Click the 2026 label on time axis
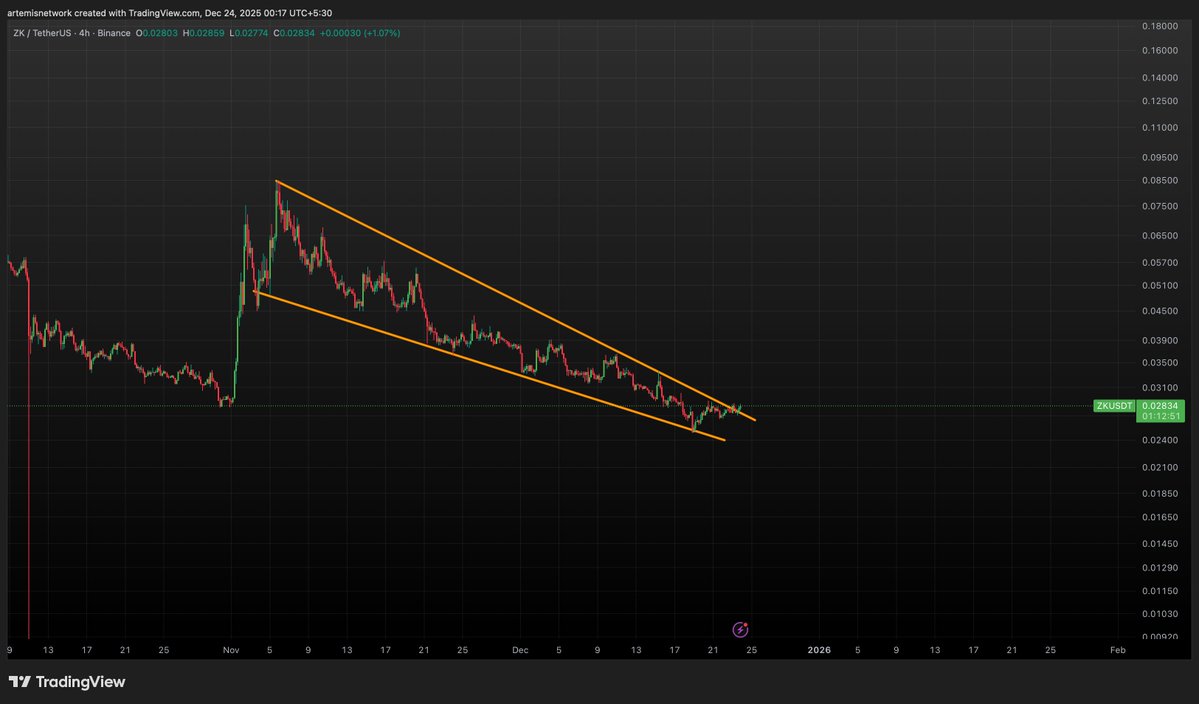Viewport: 1199px width, 704px height. pos(818,650)
